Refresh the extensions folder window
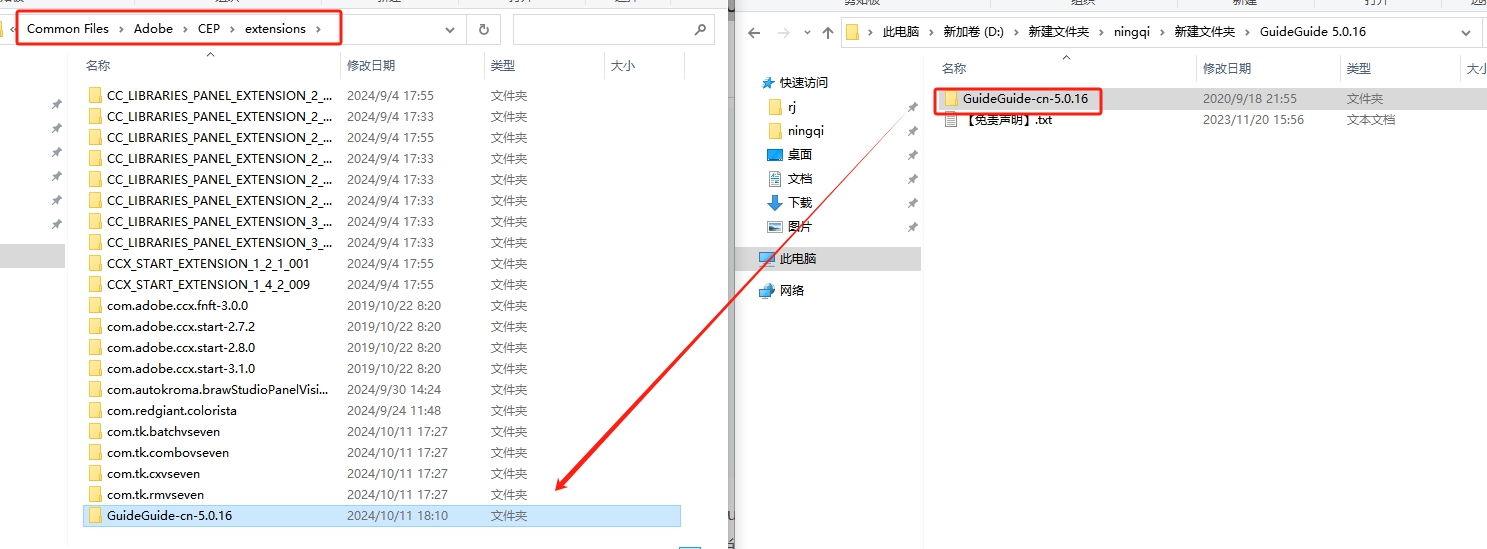This screenshot has height=549, width=1487. pyautogui.click(x=484, y=29)
